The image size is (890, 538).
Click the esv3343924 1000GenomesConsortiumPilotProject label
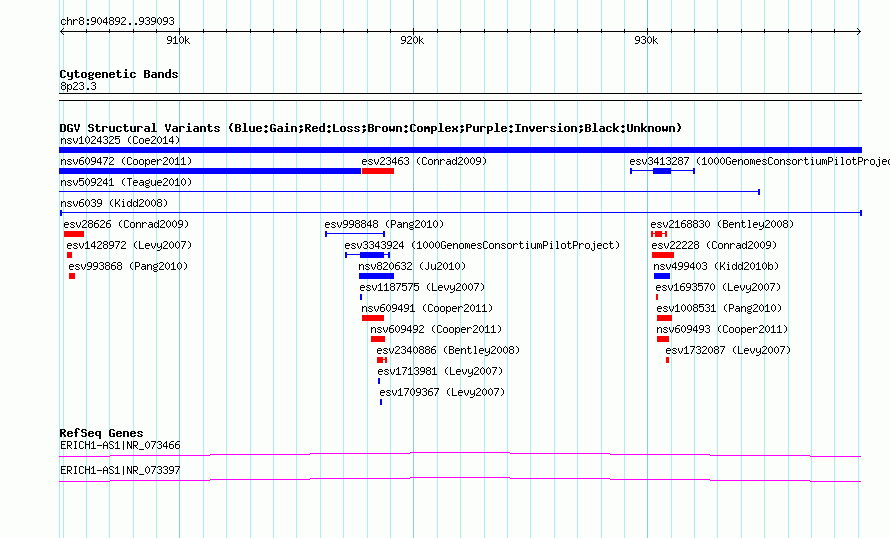pos(482,245)
